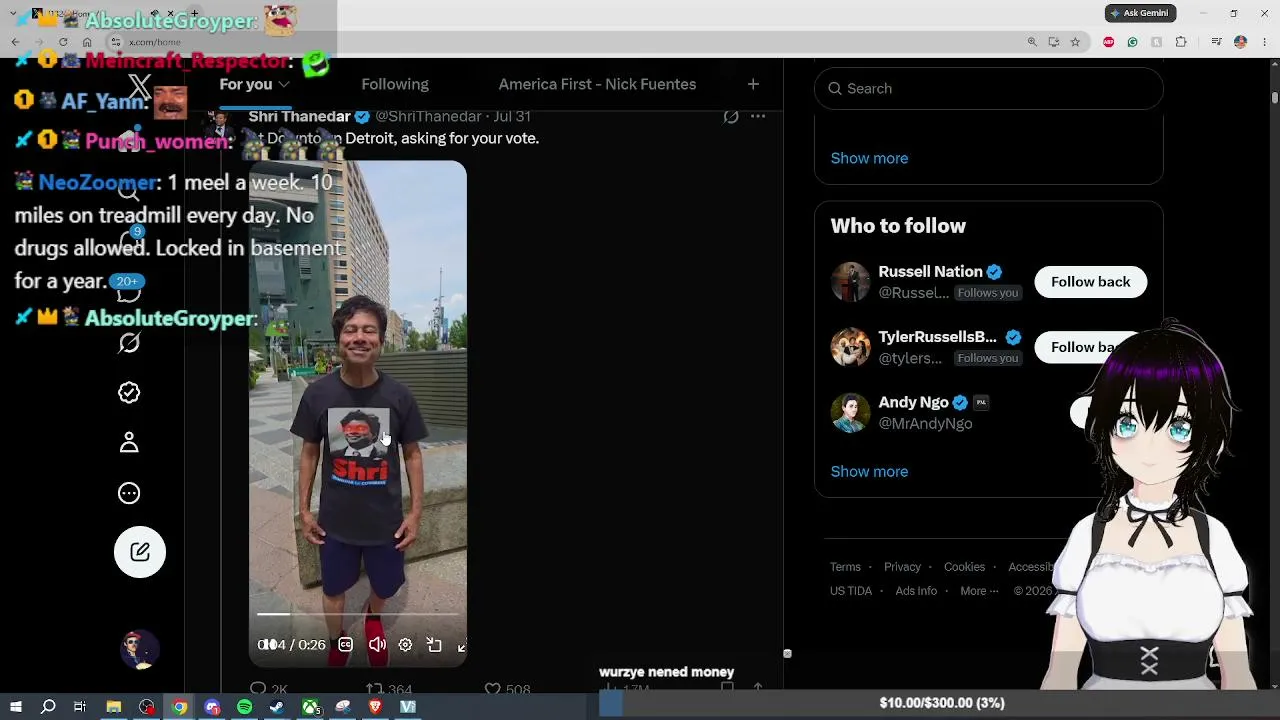
Task: Open Andy Ngo's profile name
Action: tap(913, 402)
